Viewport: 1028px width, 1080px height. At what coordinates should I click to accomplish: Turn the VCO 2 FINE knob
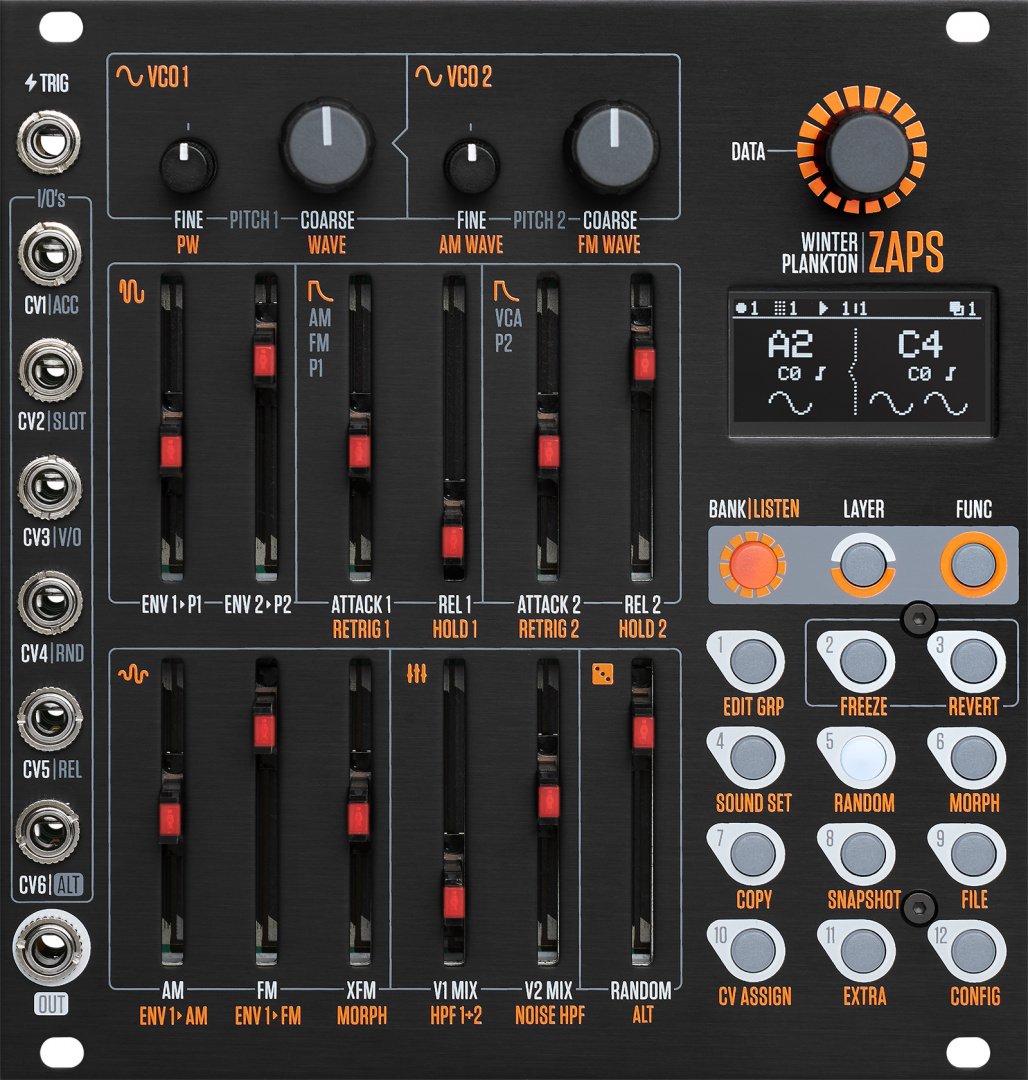tap(471, 165)
